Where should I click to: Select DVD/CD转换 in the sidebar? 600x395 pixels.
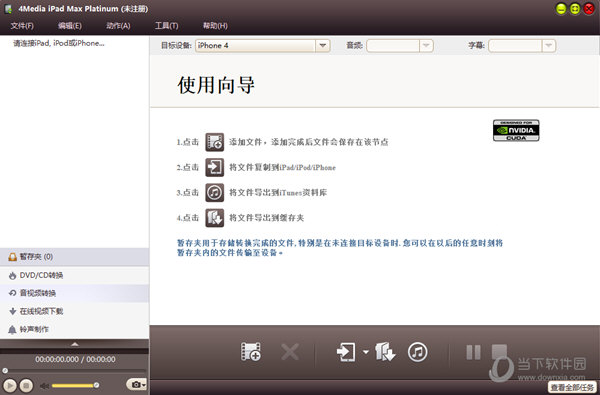coord(75,275)
